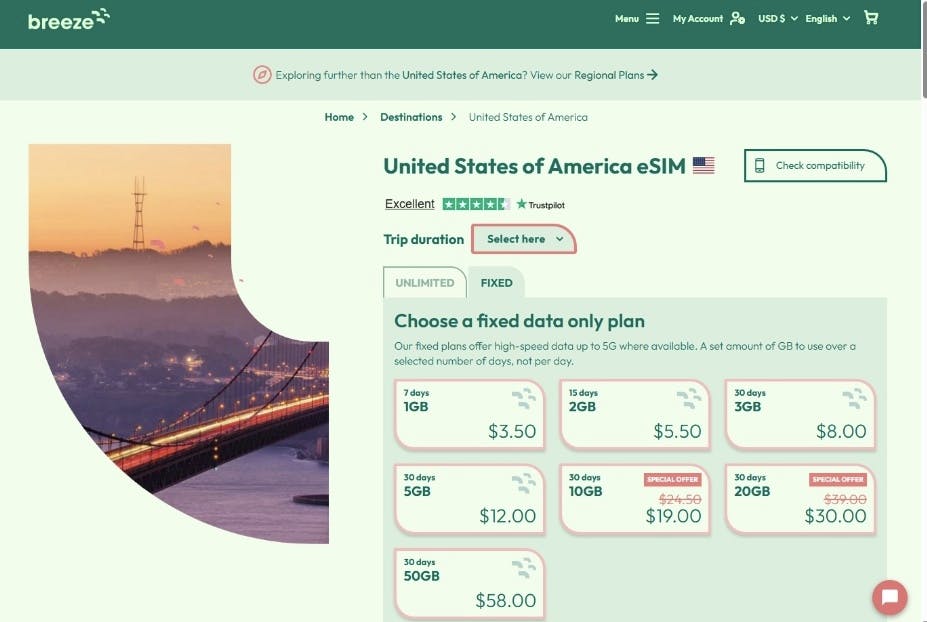
Task: Click the Breeze logo
Action: (x=68, y=19)
